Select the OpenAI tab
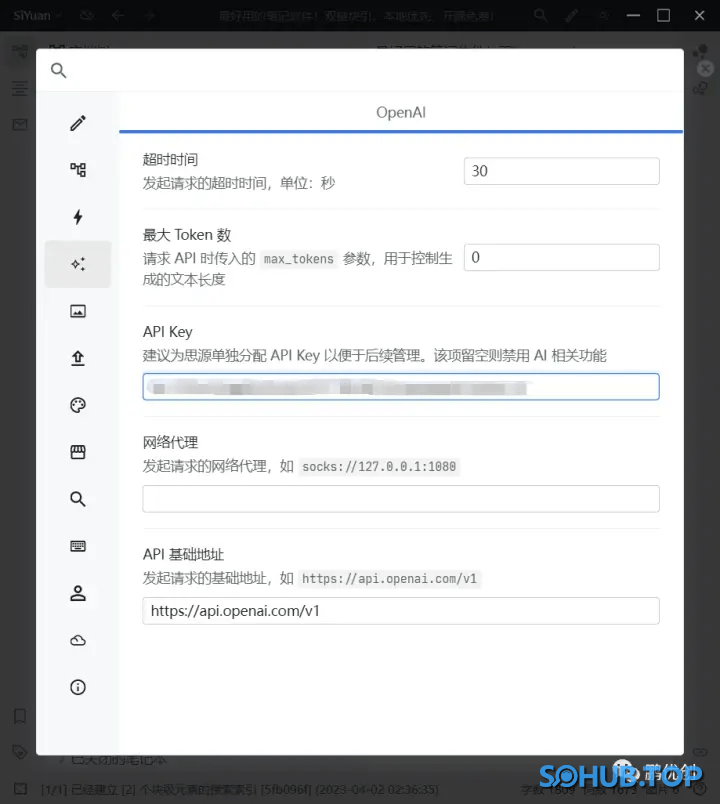The width and height of the screenshot is (720, 804). point(401,112)
